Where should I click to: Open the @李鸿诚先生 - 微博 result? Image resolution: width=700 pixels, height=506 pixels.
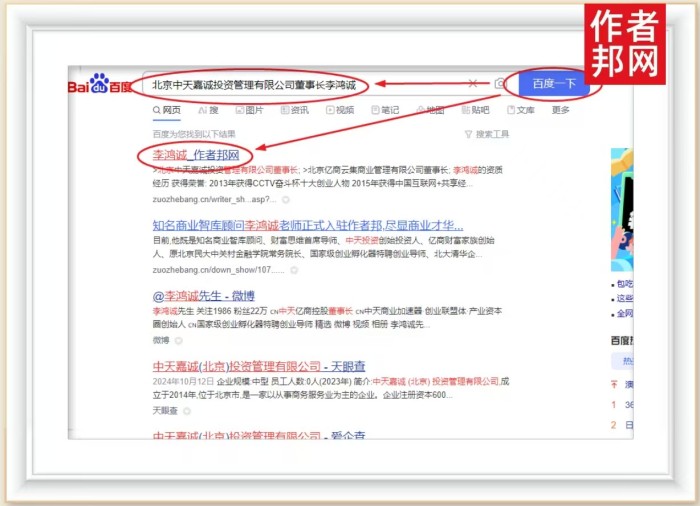[x=203, y=296]
